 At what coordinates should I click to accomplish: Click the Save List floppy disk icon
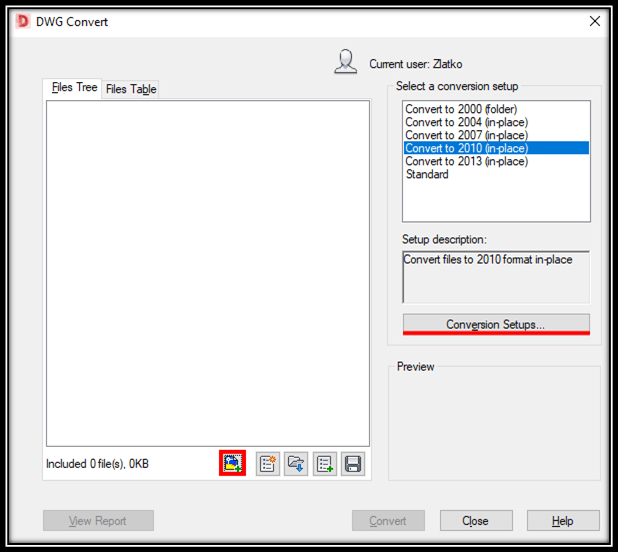tap(353, 464)
